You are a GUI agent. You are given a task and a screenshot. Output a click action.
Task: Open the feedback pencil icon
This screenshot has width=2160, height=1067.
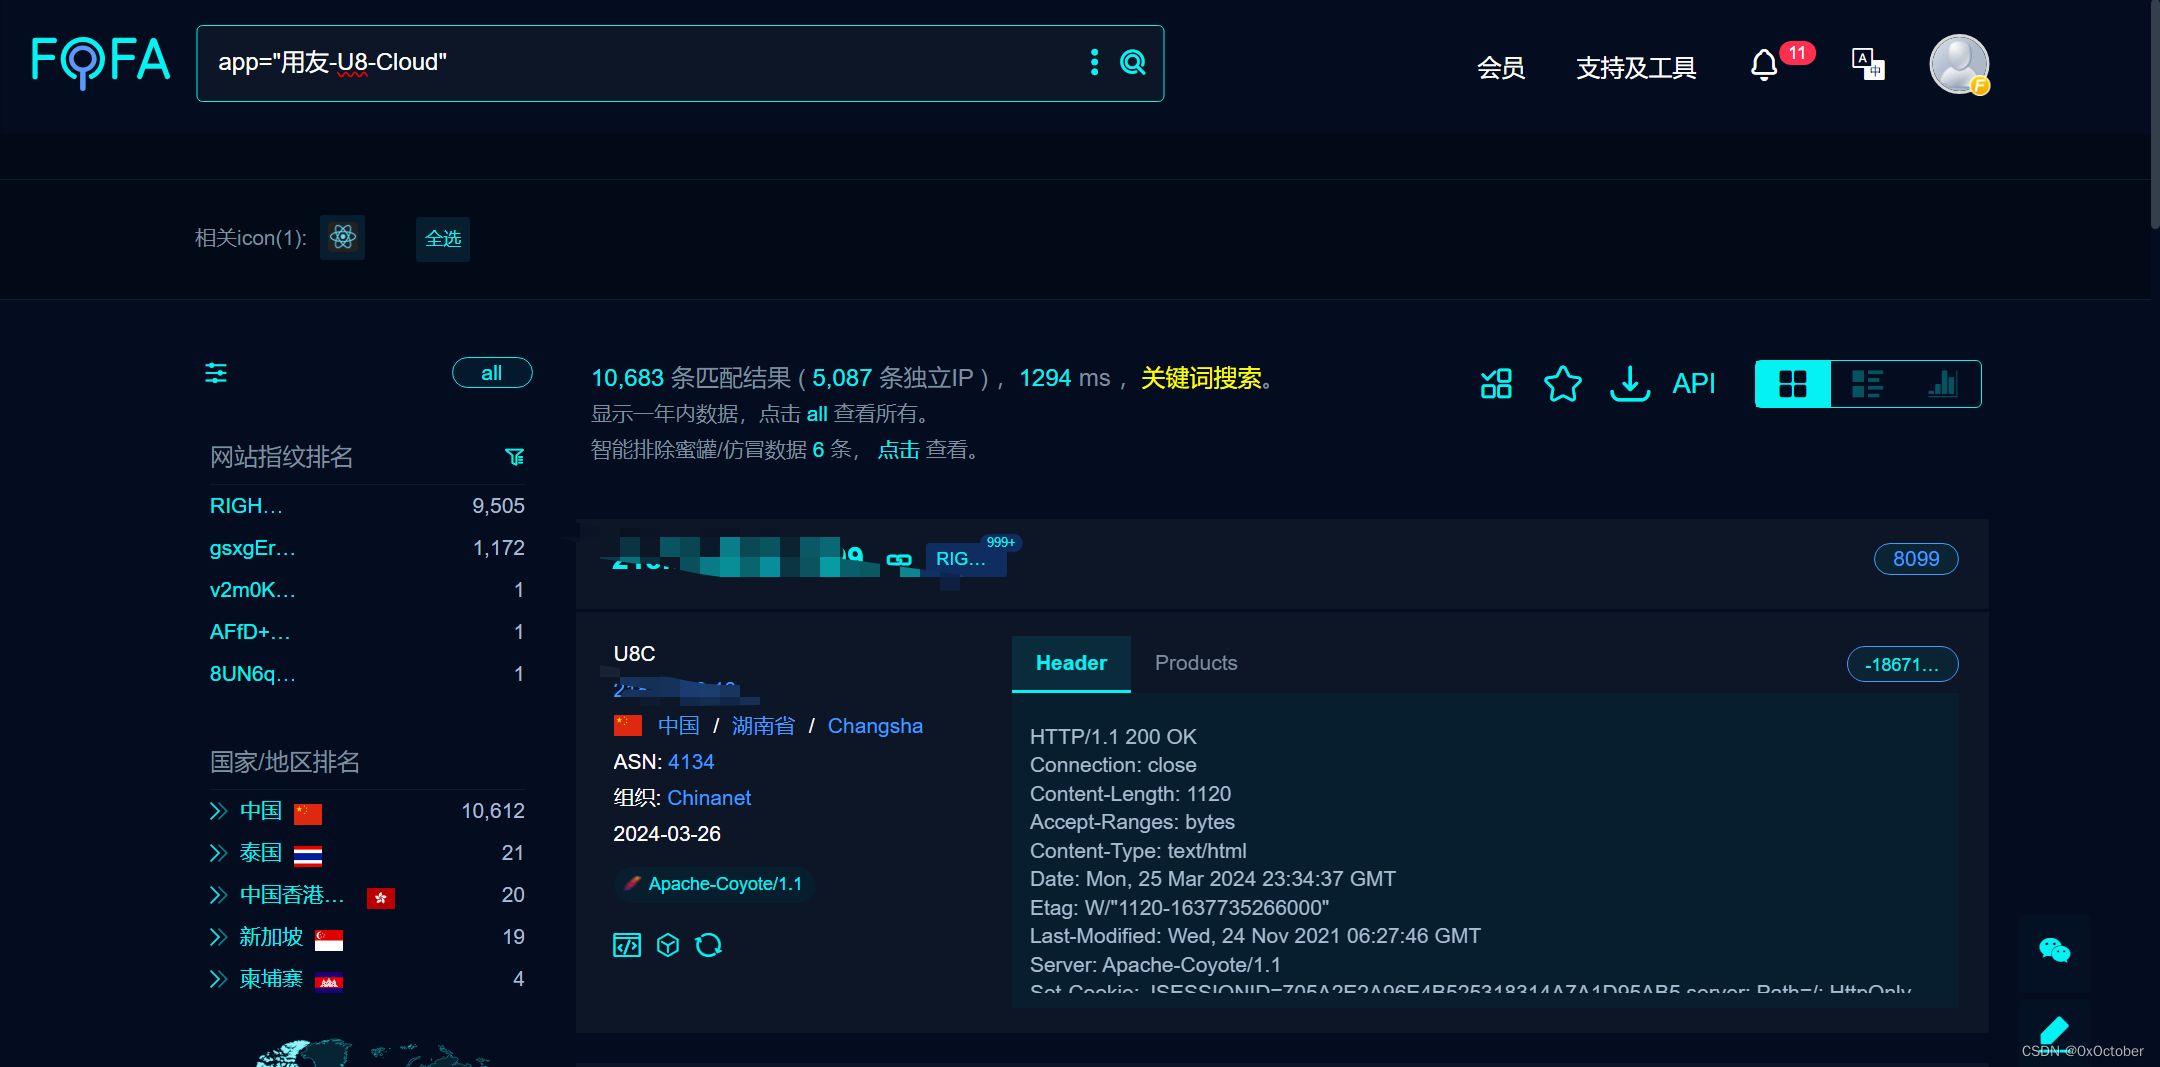(2054, 1031)
